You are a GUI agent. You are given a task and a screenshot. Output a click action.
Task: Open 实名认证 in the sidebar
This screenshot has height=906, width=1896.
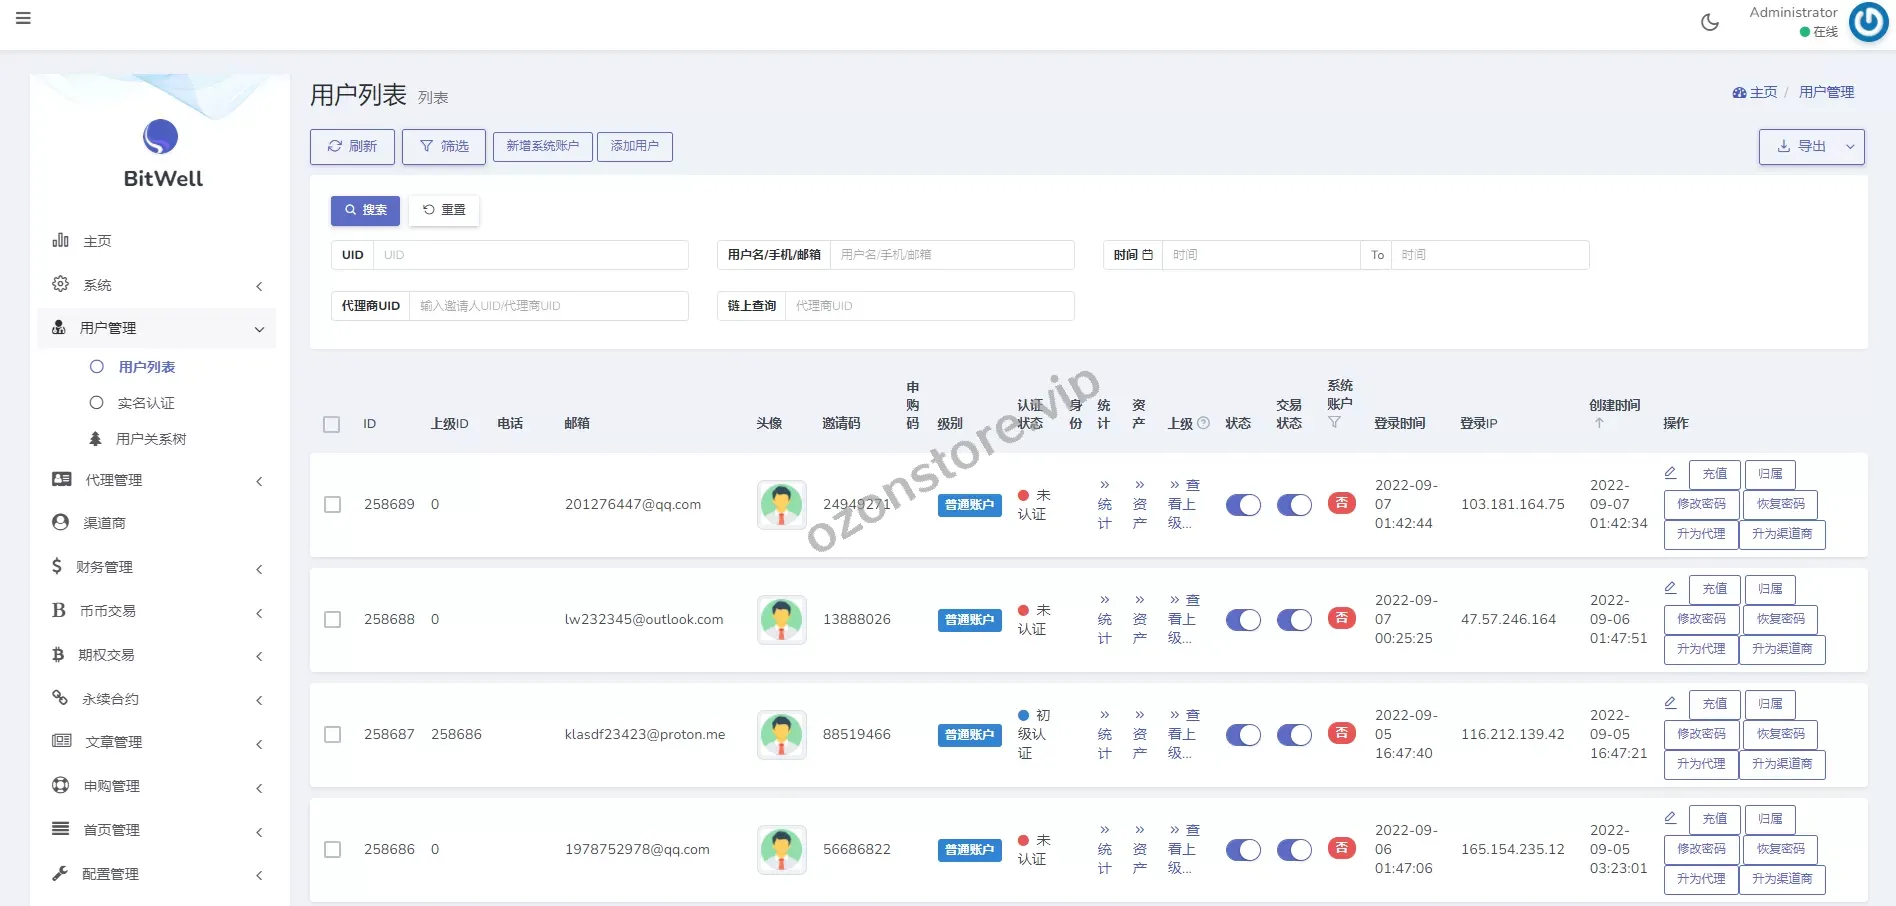coord(146,403)
